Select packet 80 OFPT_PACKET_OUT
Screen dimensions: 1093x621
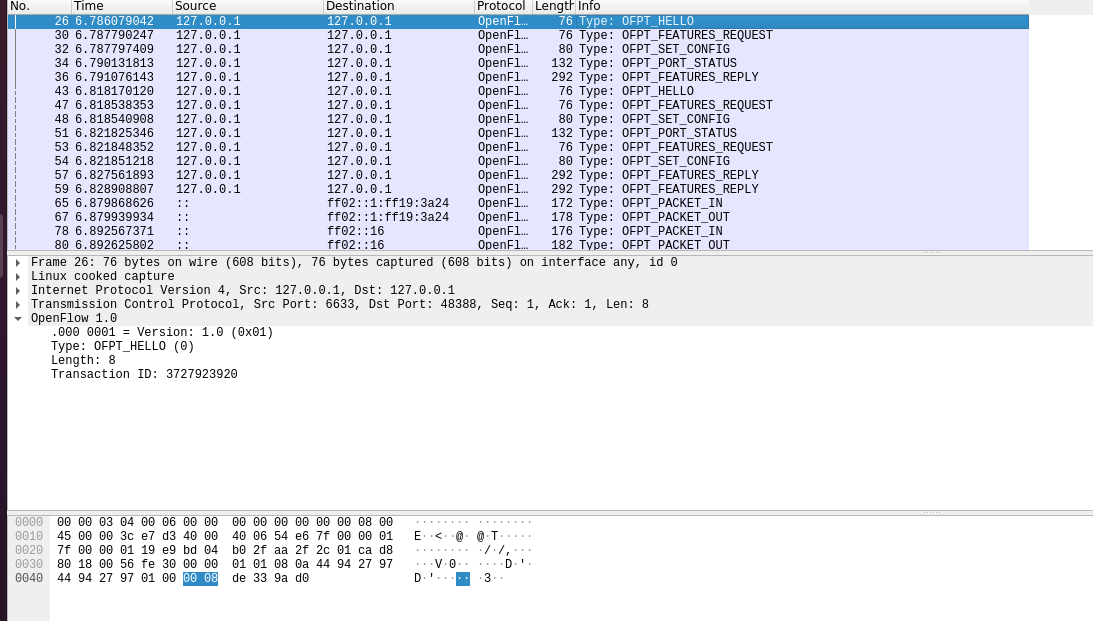(x=400, y=245)
